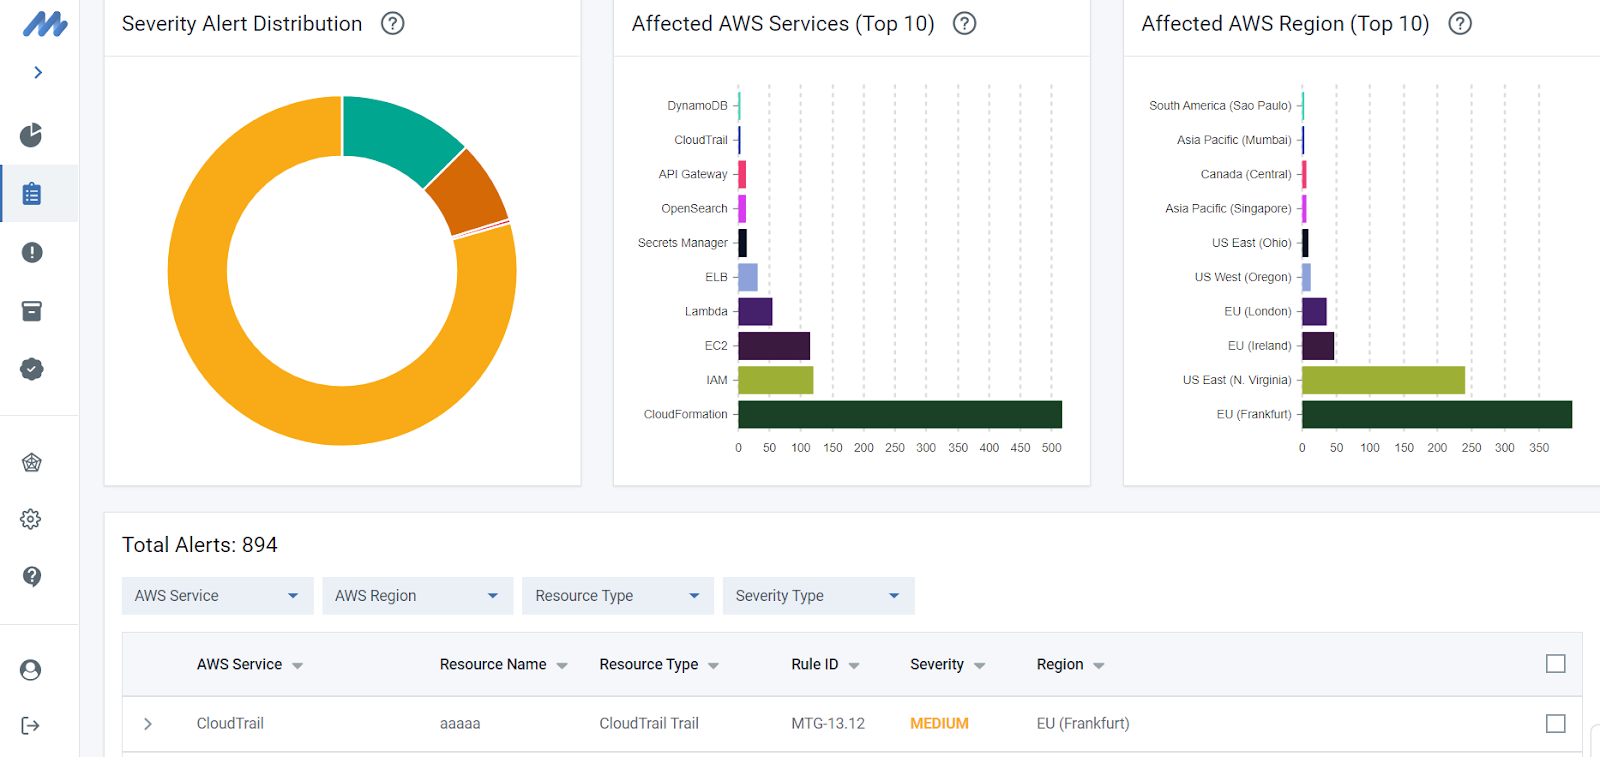The image size is (1600, 757).
Task: Expand the sidebar with the chevron arrow
Action: click(x=38, y=72)
